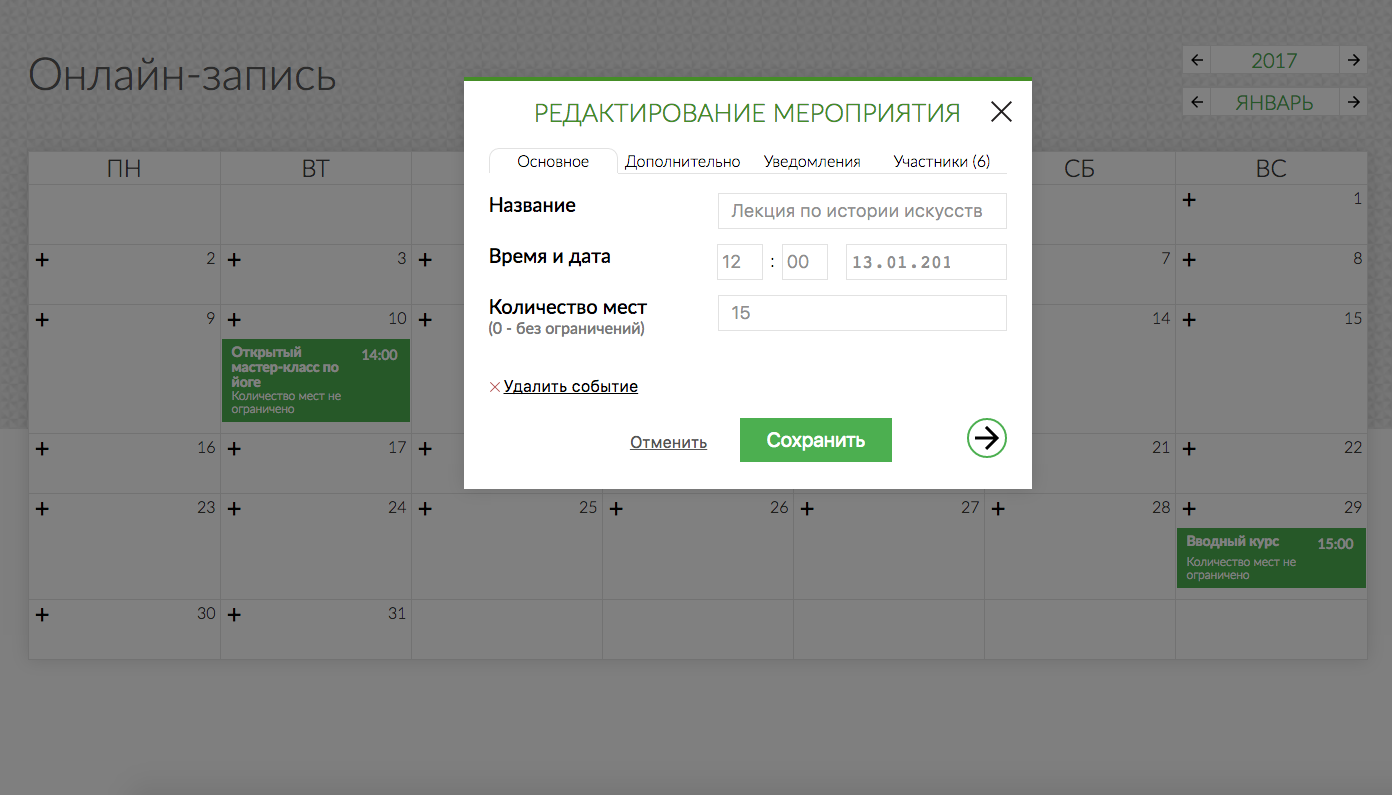Viewport: 1392px width, 795px height.
Task: Open the Вводный курс event
Action: click(1271, 558)
